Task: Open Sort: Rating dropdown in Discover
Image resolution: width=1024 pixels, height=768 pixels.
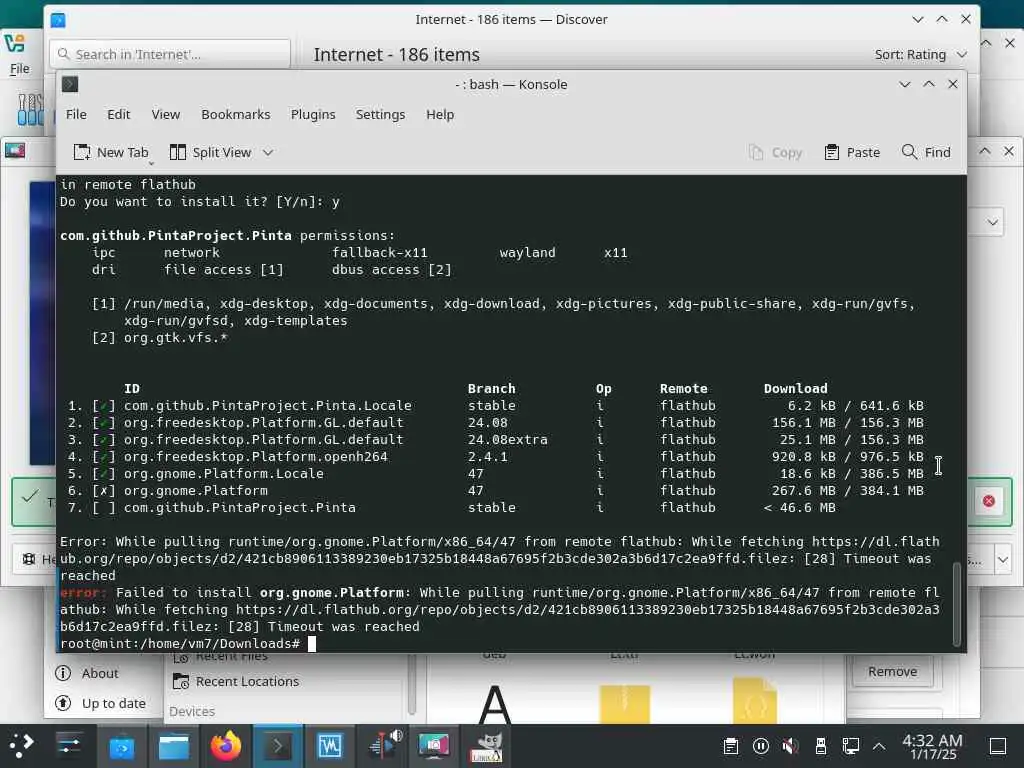Action: pos(921,55)
